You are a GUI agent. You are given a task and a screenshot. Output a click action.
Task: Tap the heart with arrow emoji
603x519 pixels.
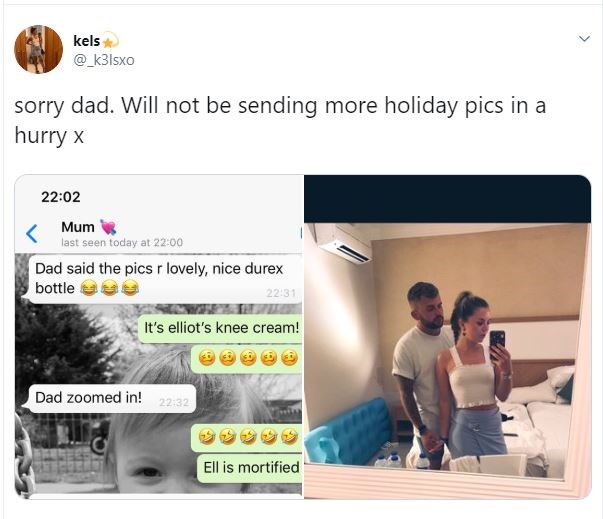click(x=108, y=227)
